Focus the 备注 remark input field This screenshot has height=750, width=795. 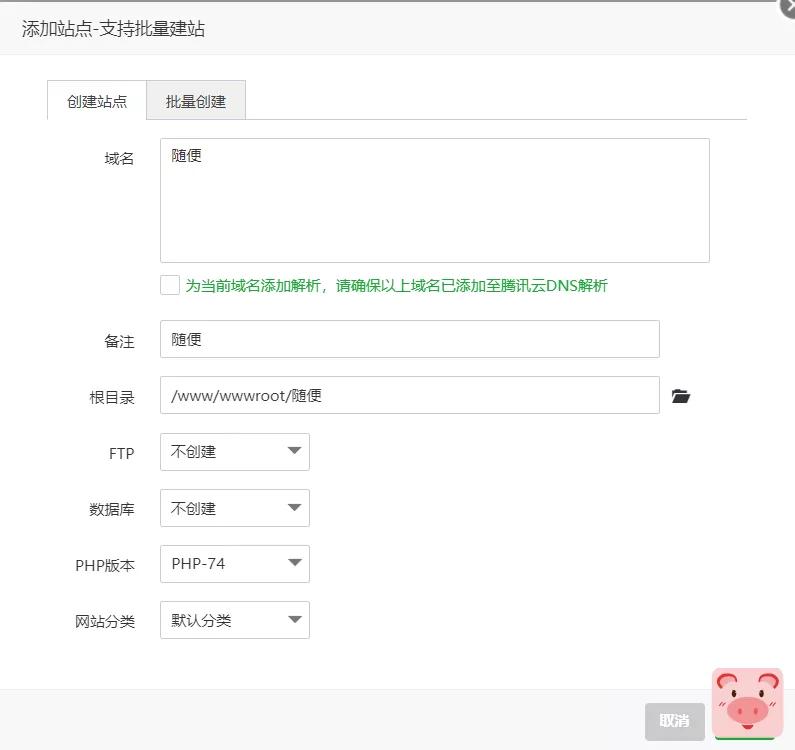pyautogui.click(x=410, y=339)
